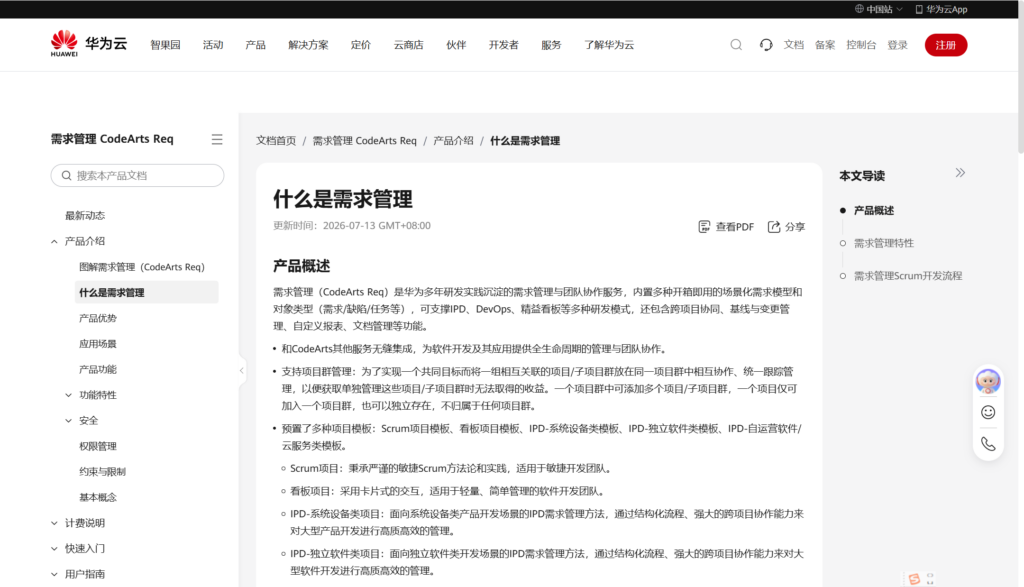The image size is (1024, 587).
Task: Open the 云商店 menu
Action: click(408, 44)
